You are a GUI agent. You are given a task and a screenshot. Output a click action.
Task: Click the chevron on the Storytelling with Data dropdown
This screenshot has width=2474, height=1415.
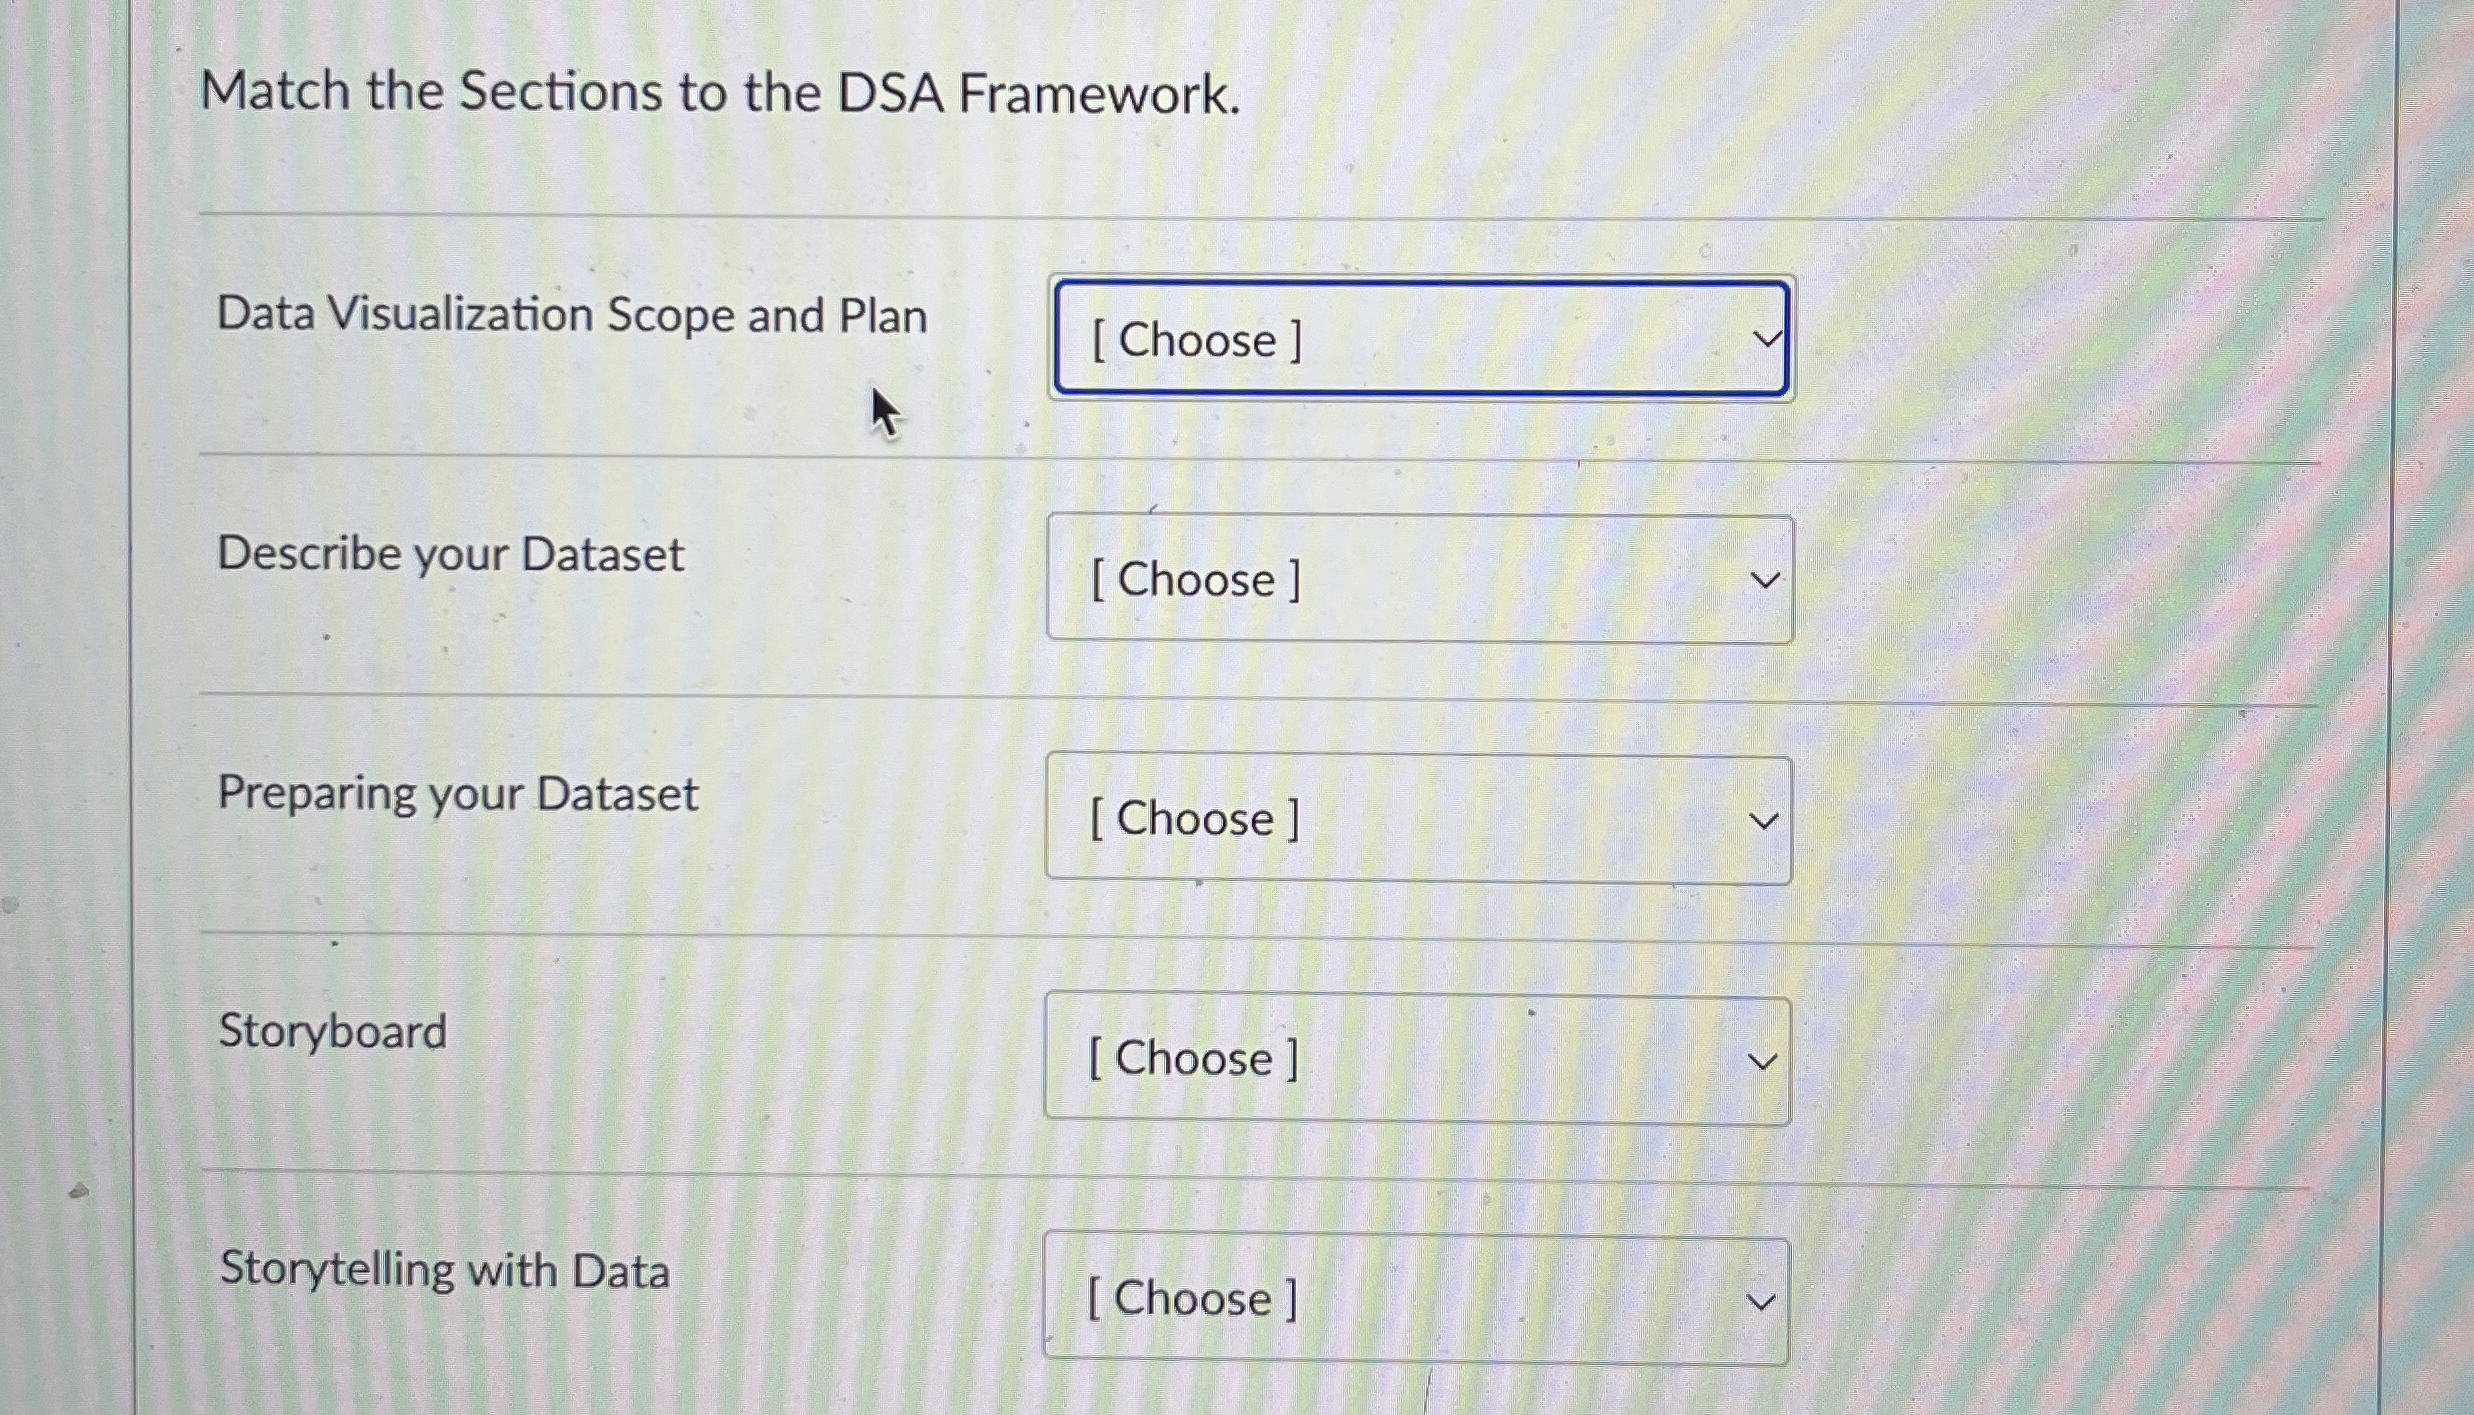1762,1299
